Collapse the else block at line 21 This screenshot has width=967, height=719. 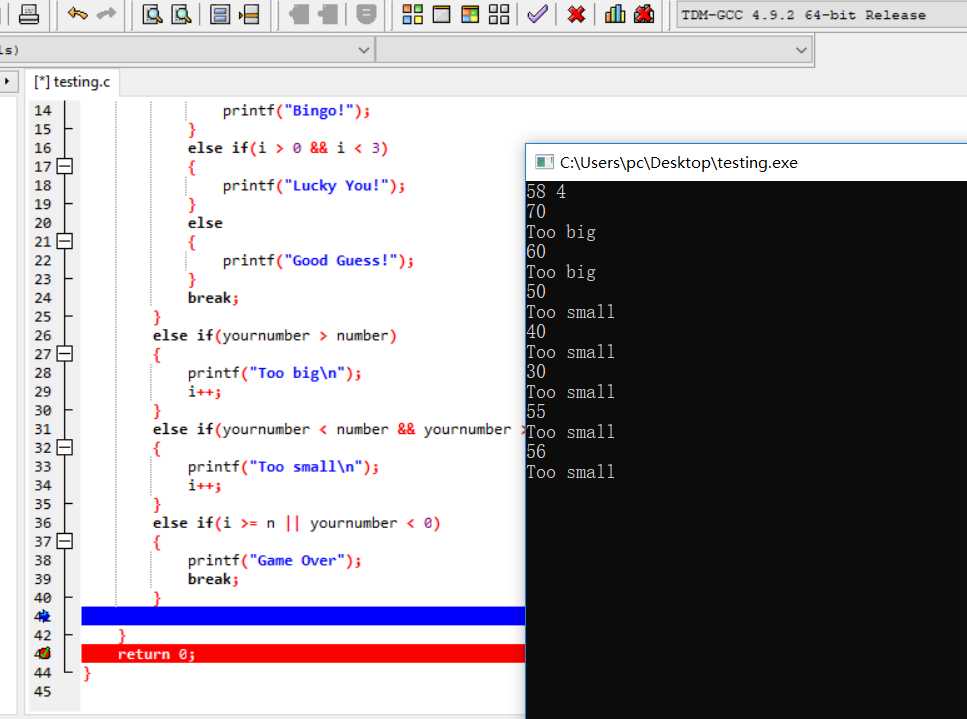[65, 241]
